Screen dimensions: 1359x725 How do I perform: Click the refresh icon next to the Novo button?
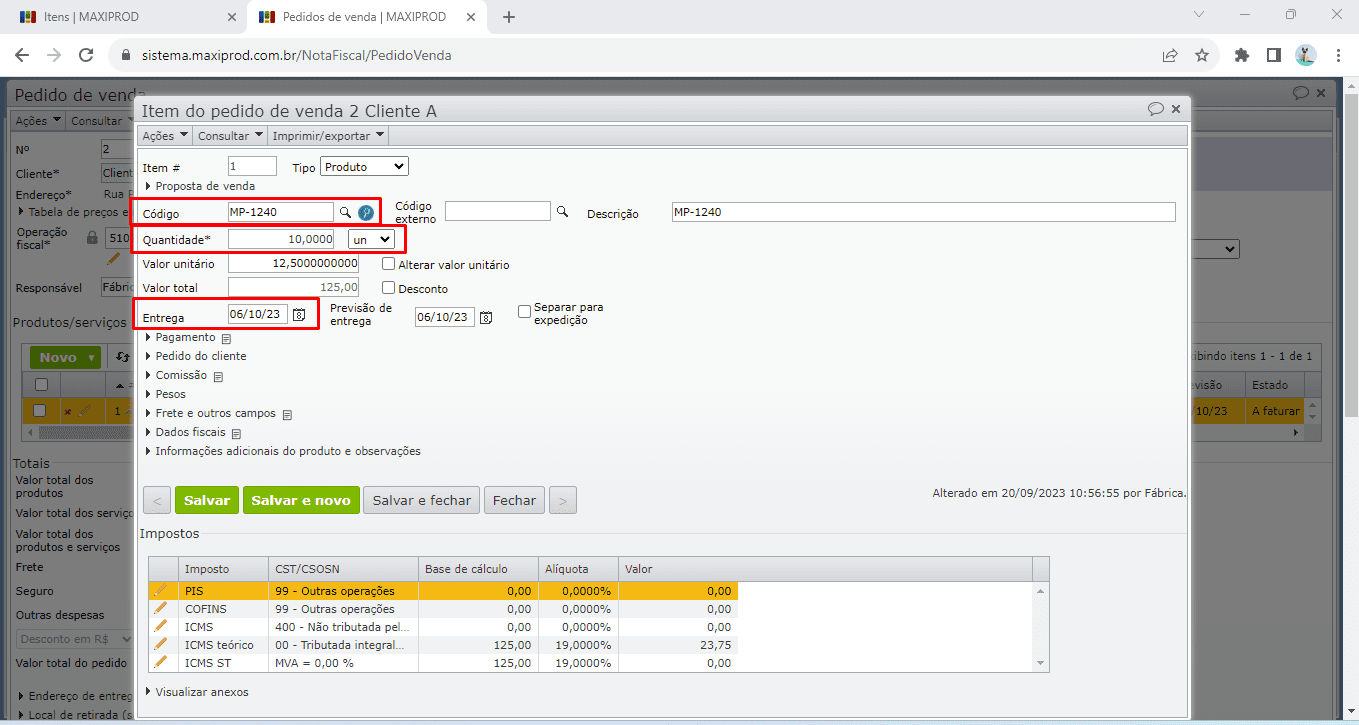click(x=122, y=357)
